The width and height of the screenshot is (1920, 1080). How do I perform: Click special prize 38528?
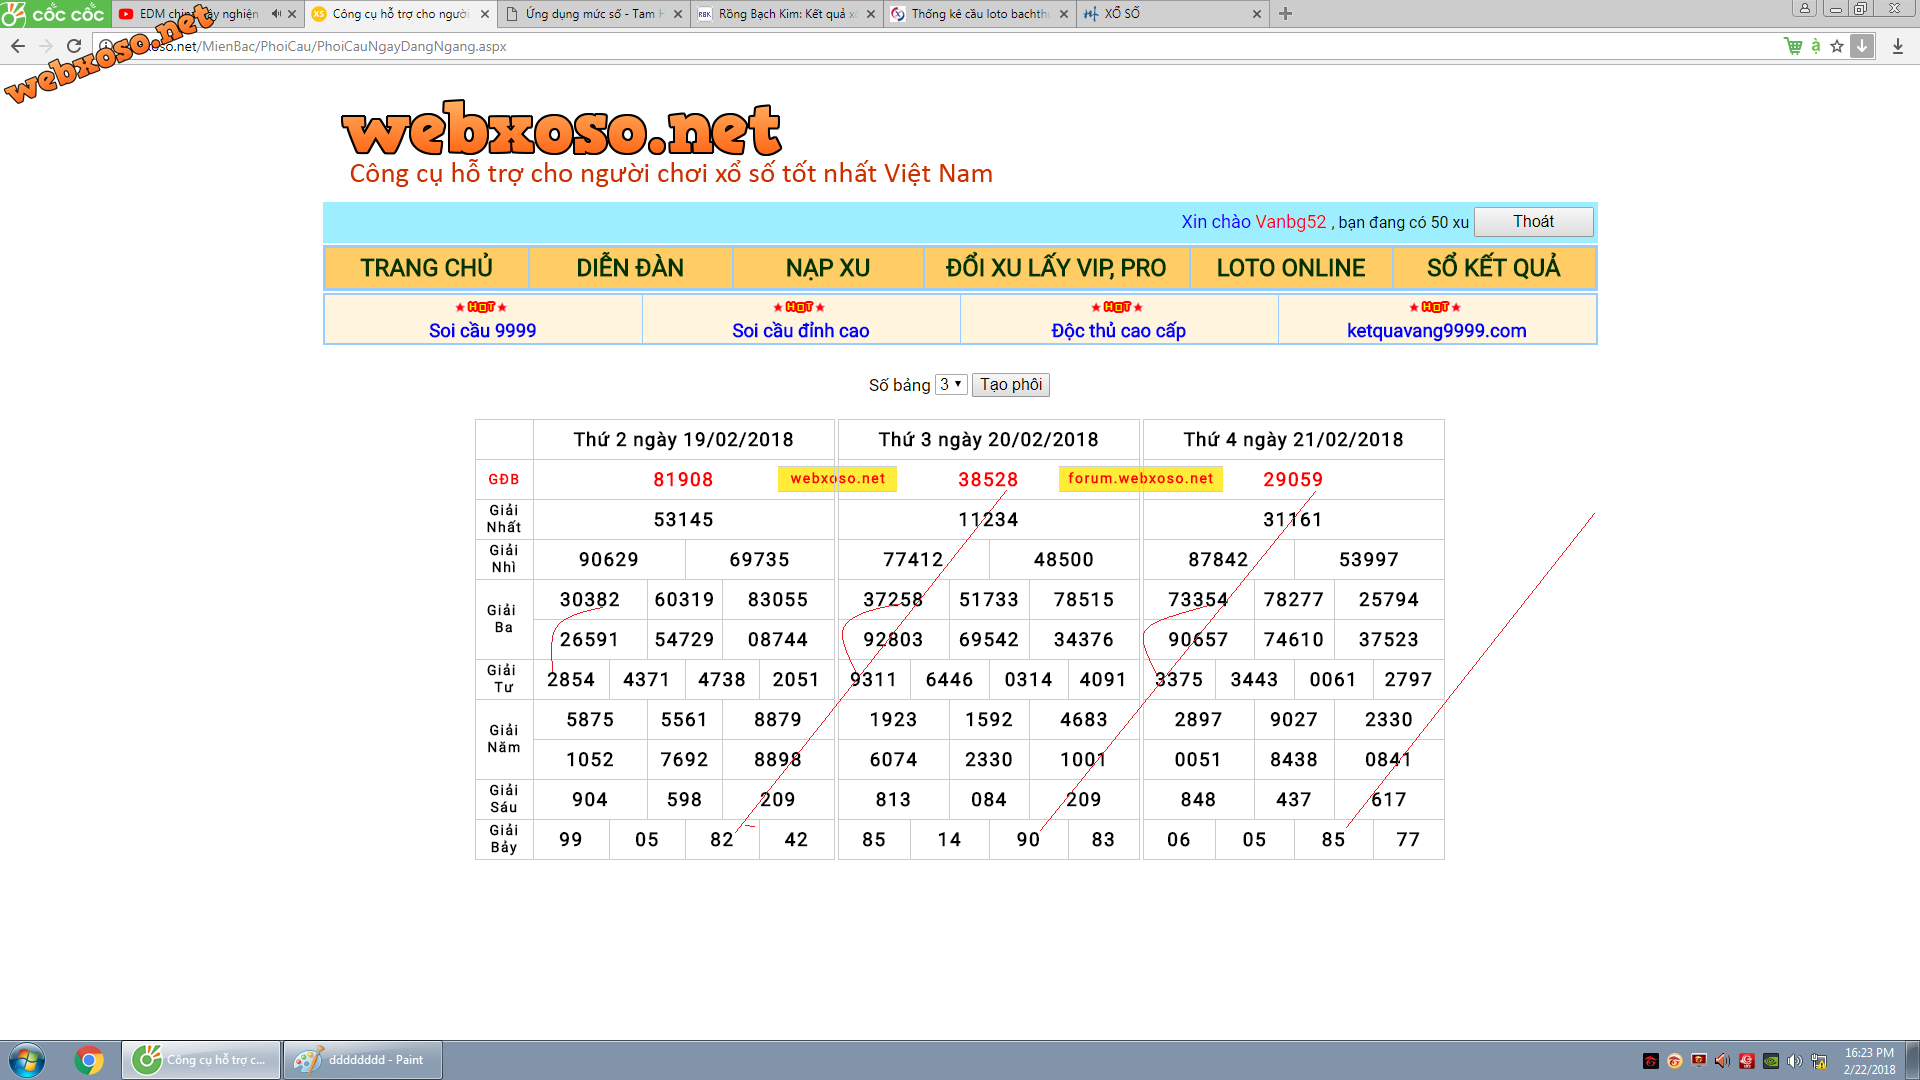988,480
